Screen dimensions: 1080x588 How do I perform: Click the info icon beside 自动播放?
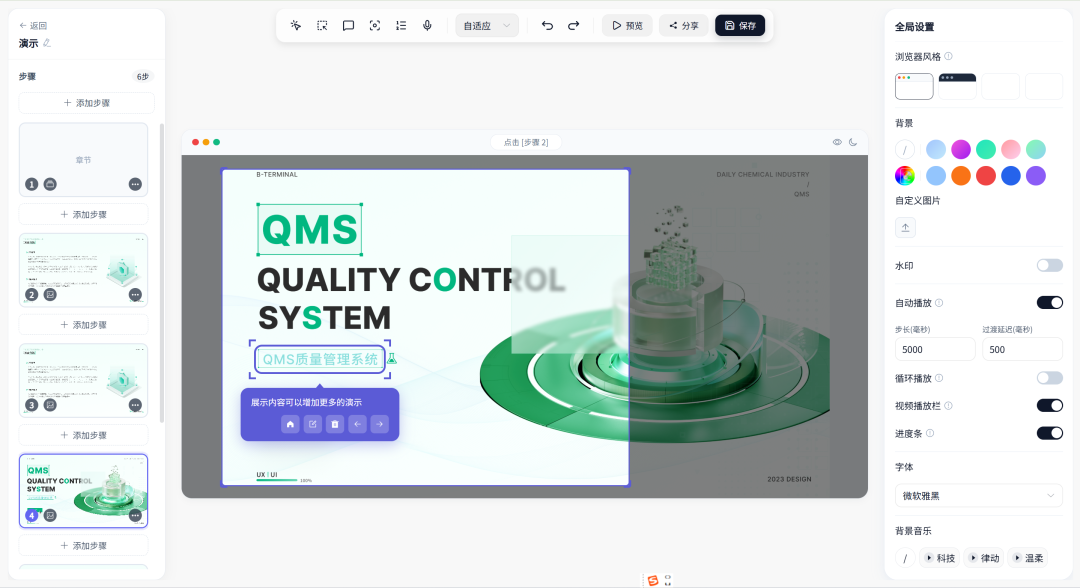(939, 303)
